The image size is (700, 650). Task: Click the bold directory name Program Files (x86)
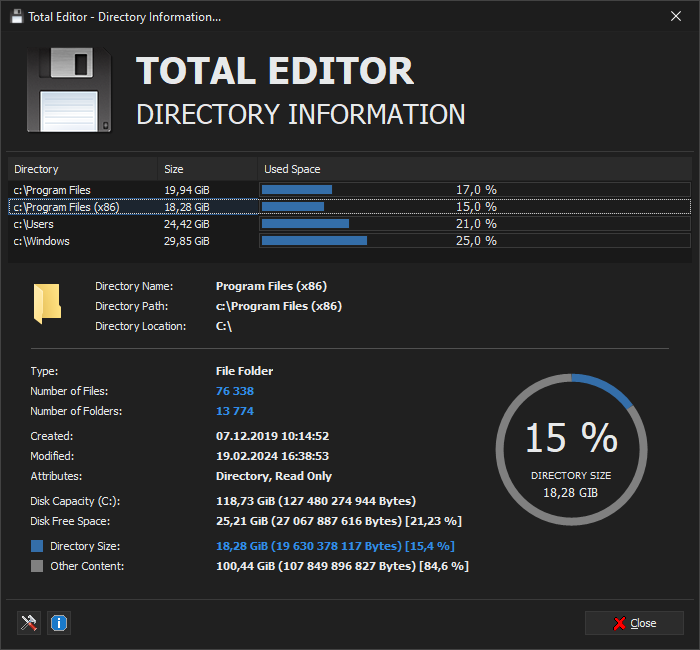271,286
